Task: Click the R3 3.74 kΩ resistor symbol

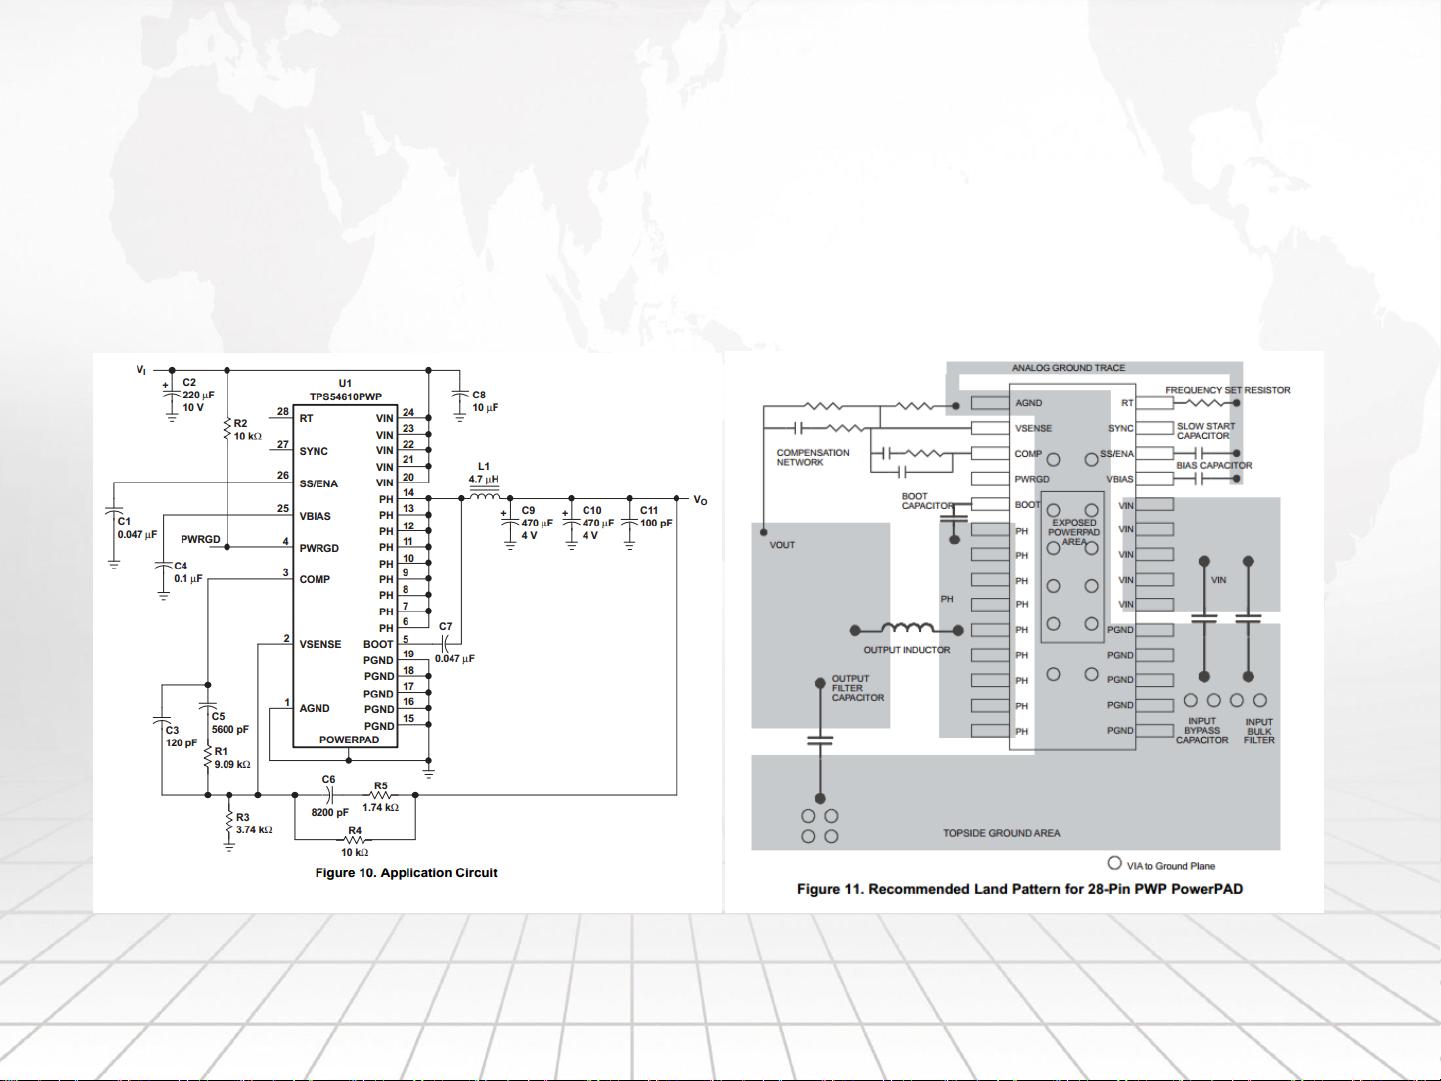Action: click(x=229, y=823)
